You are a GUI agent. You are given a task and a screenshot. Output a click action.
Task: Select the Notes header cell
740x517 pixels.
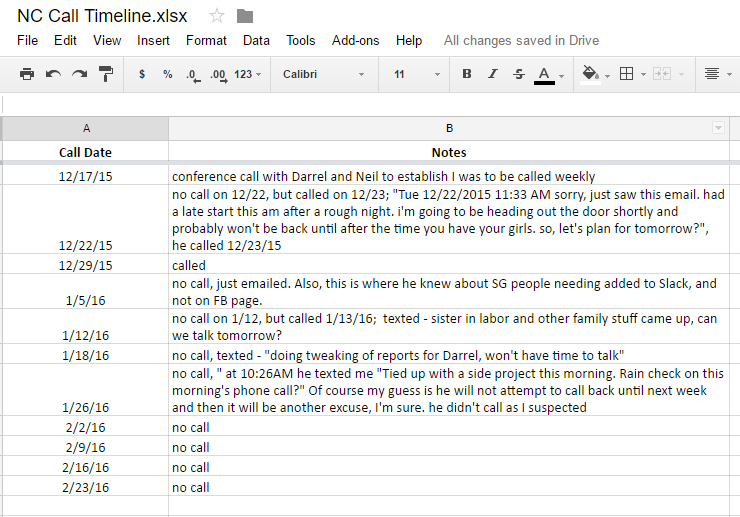click(449, 152)
